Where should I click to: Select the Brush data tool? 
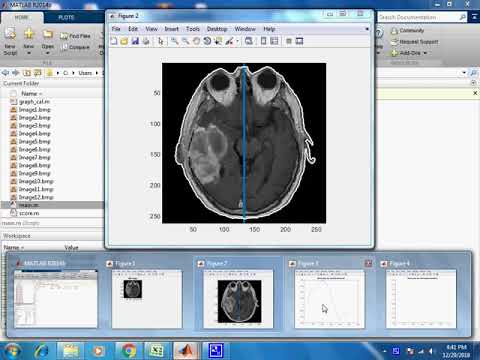[229, 41]
